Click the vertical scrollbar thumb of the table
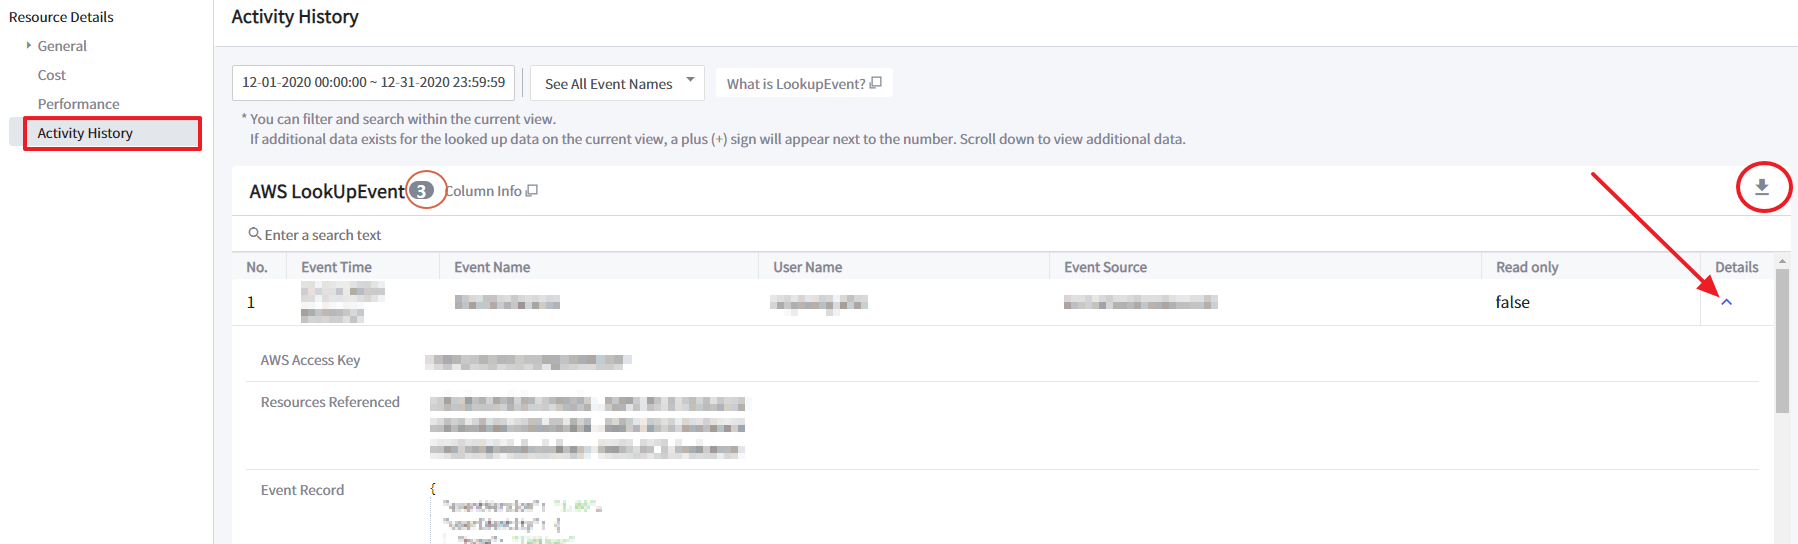1798x544 pixels. click(1782, 340)
